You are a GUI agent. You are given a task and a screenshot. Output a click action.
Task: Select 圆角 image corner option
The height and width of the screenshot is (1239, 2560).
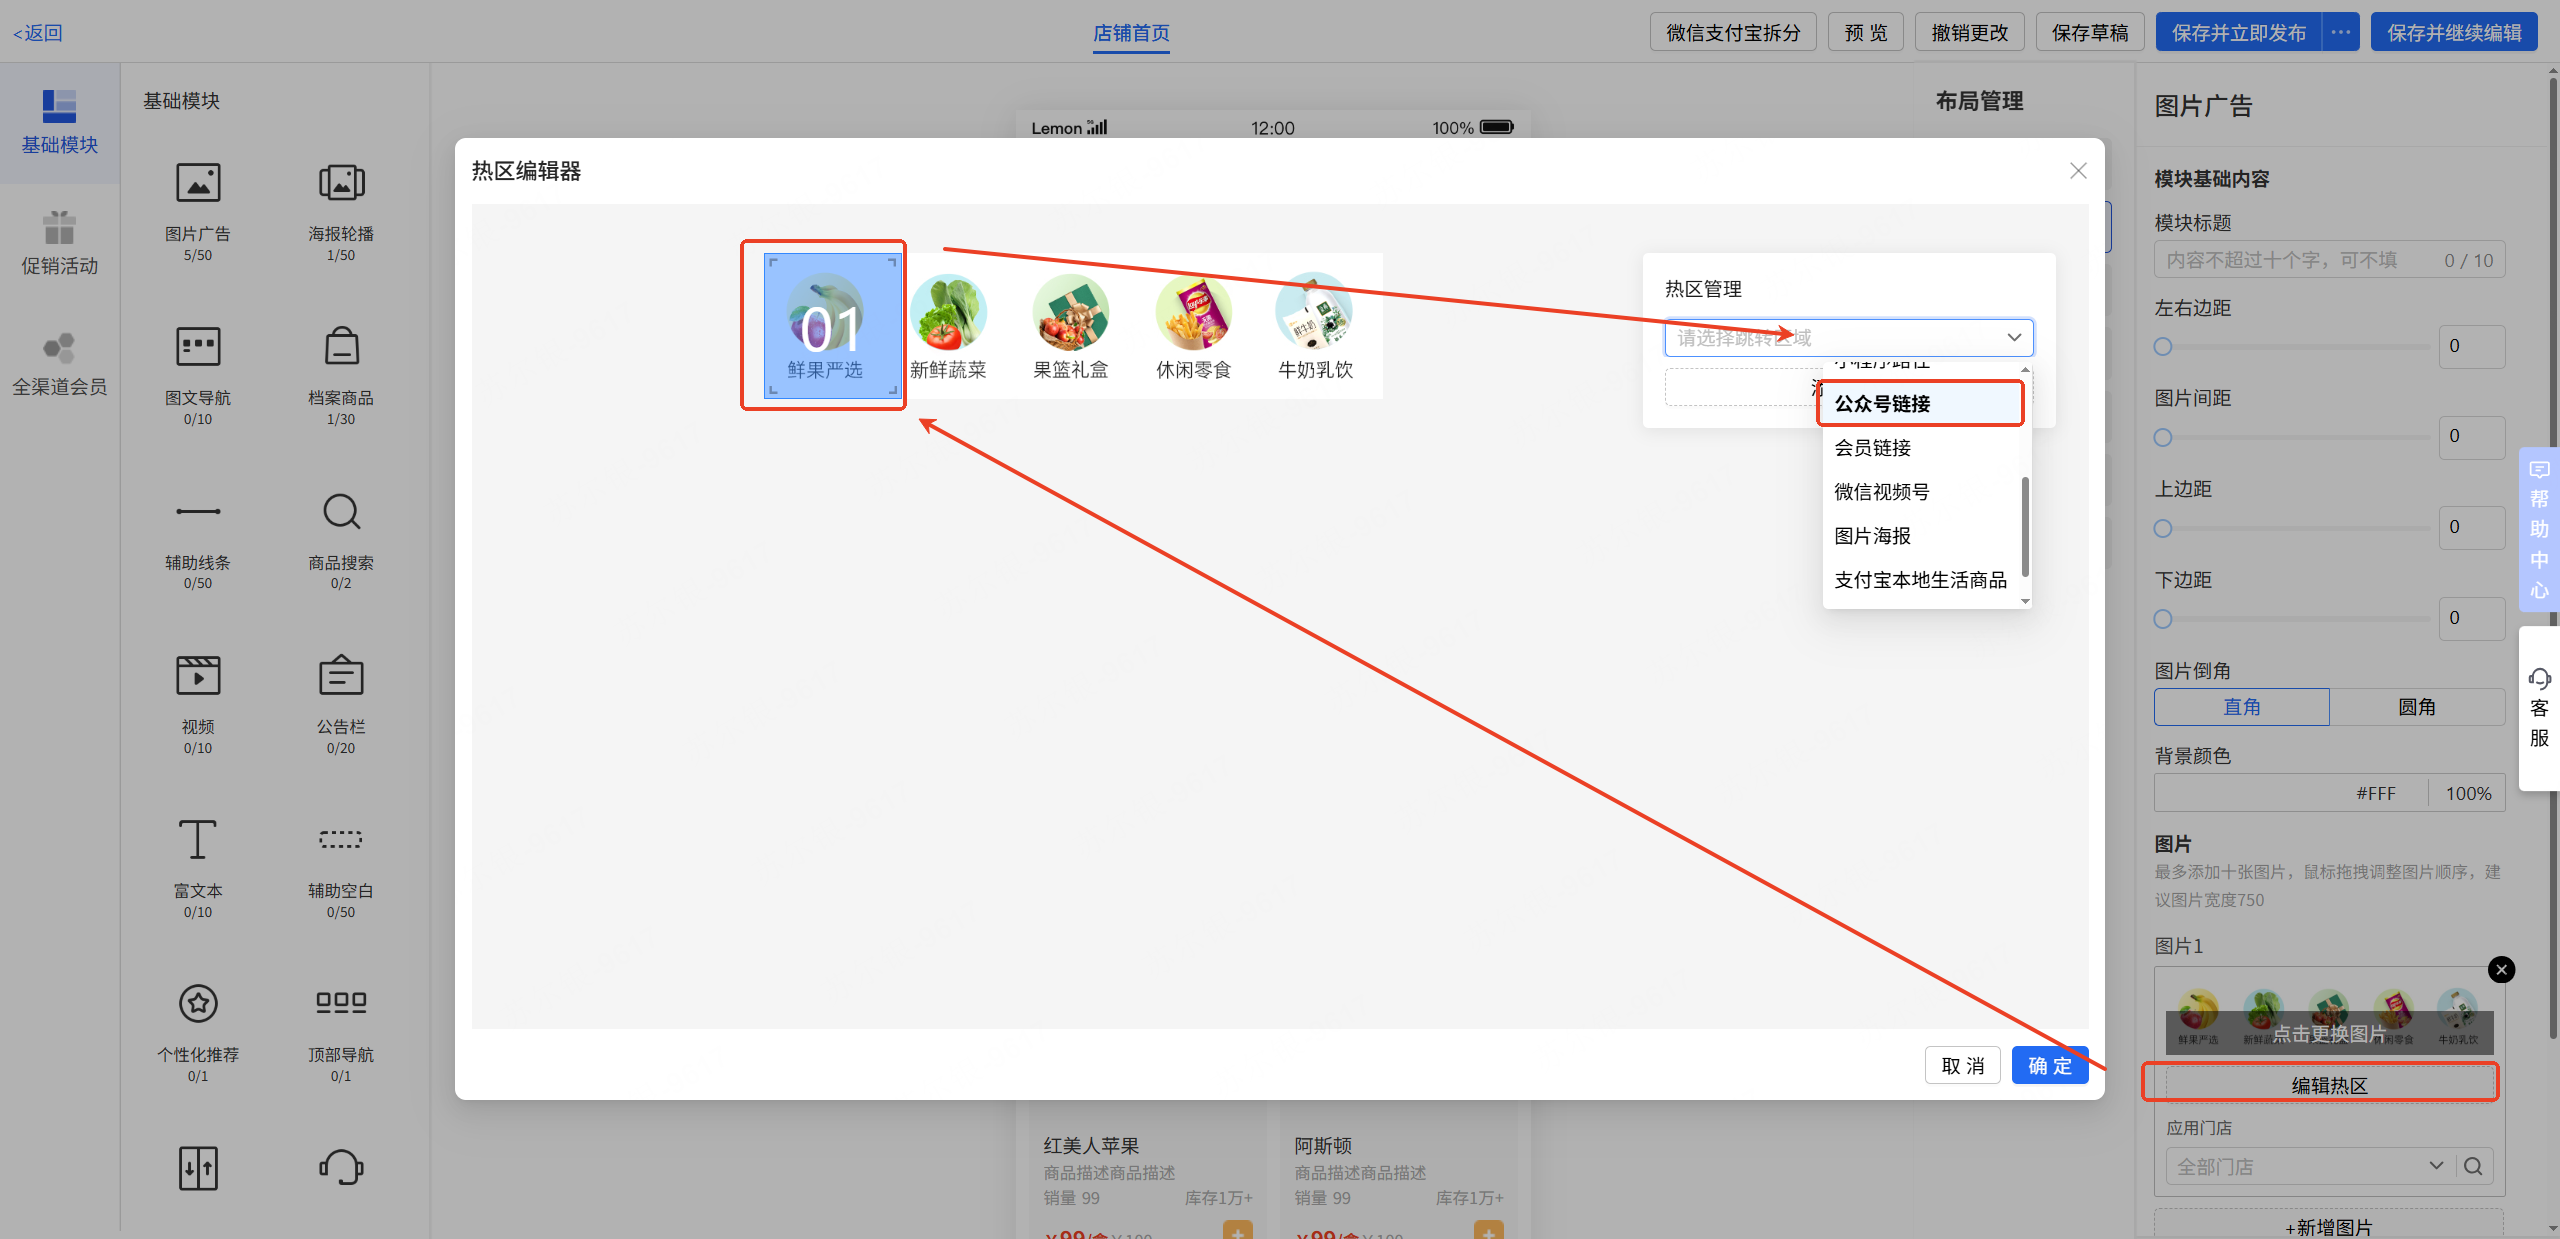click(2416, 707)
